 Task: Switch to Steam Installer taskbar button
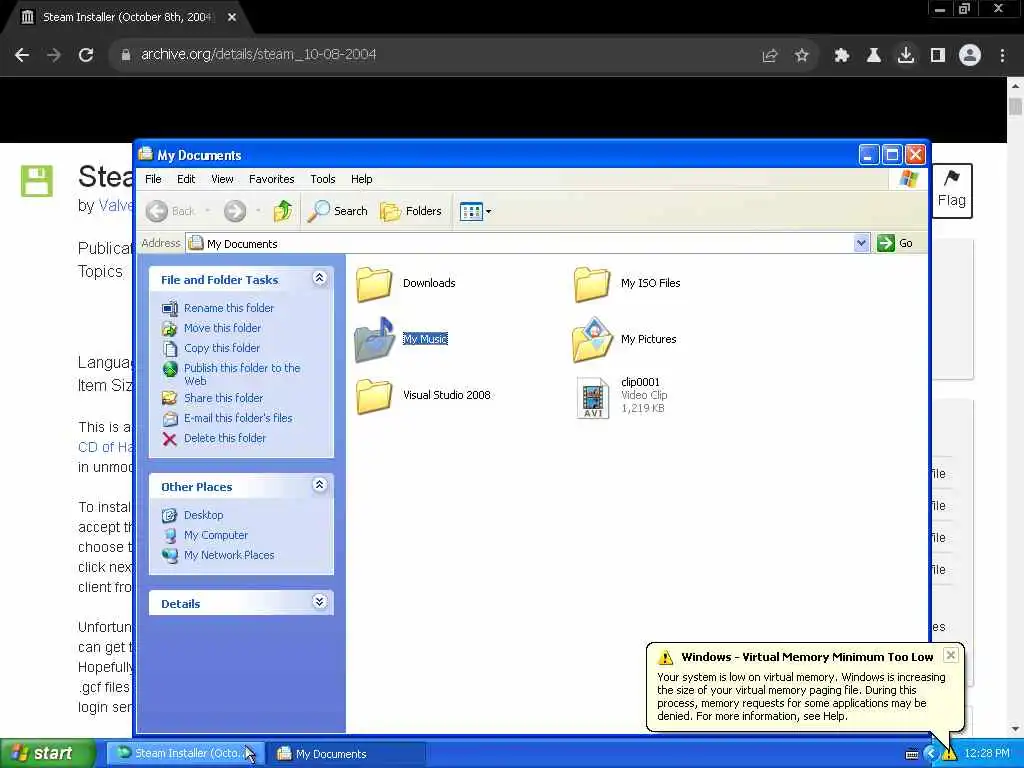(185, 754)
